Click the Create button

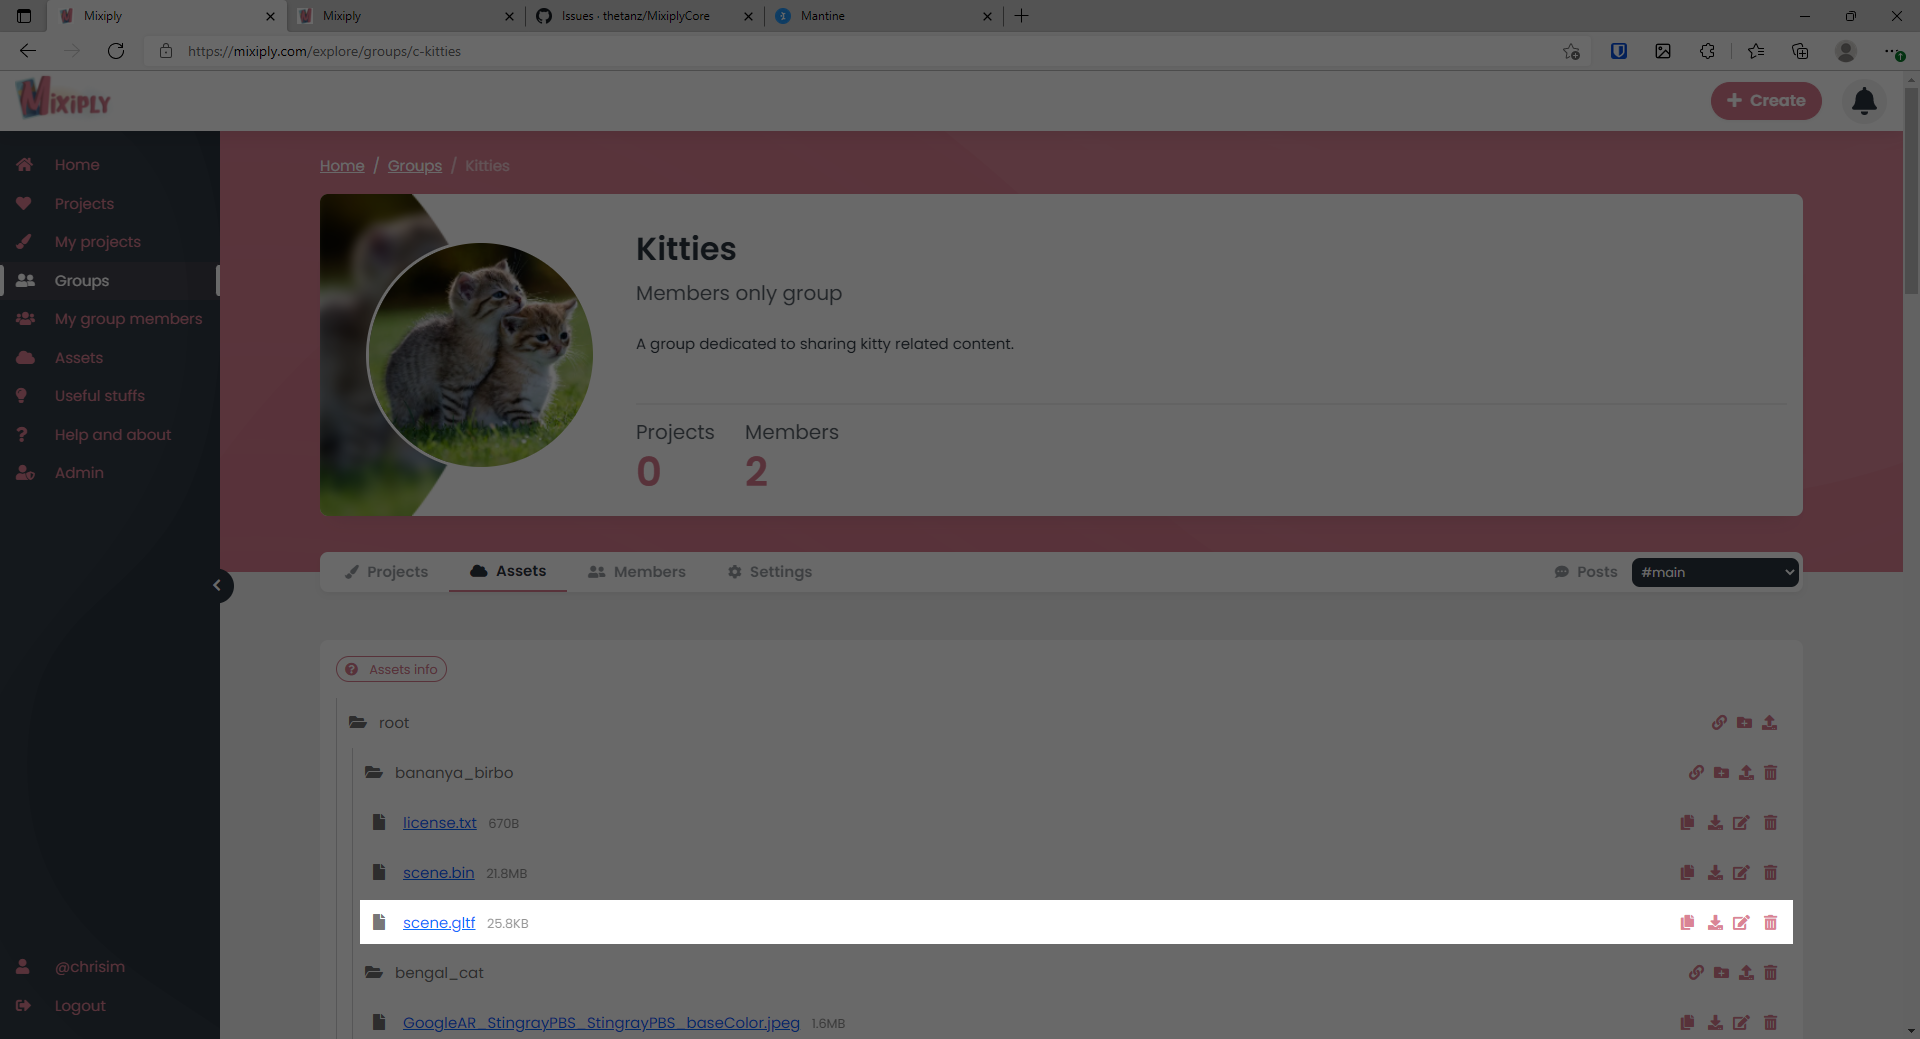1766,101
